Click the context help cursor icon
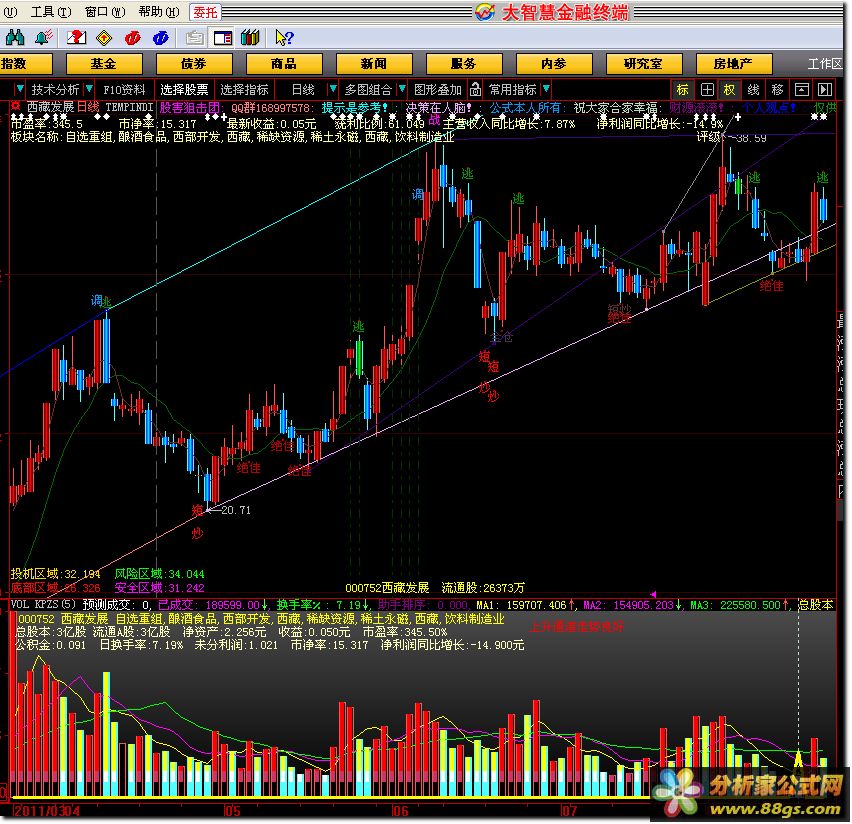This screenshot has height=824, width=852. coord(284,38)
